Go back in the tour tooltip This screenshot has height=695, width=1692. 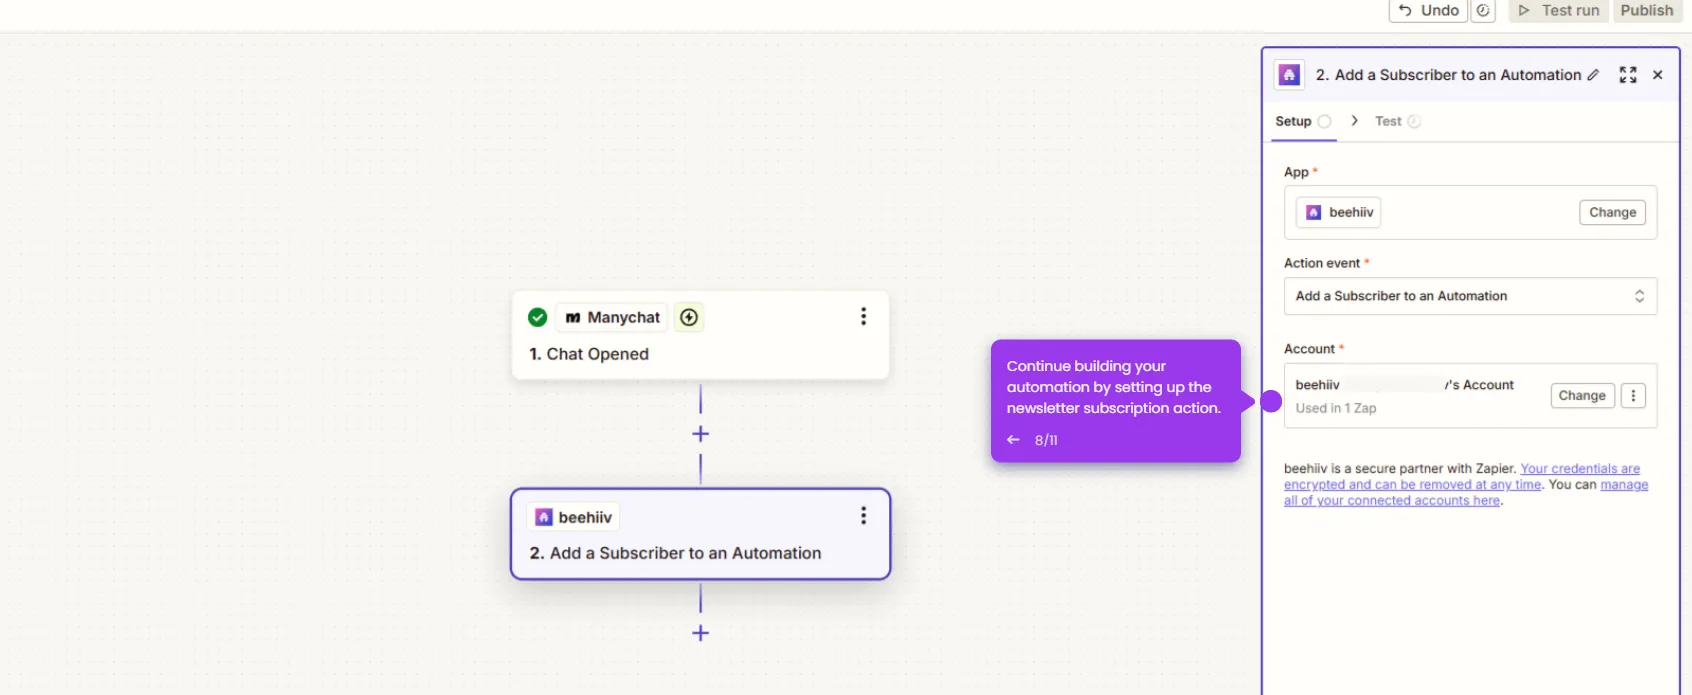coord(1013,440)
